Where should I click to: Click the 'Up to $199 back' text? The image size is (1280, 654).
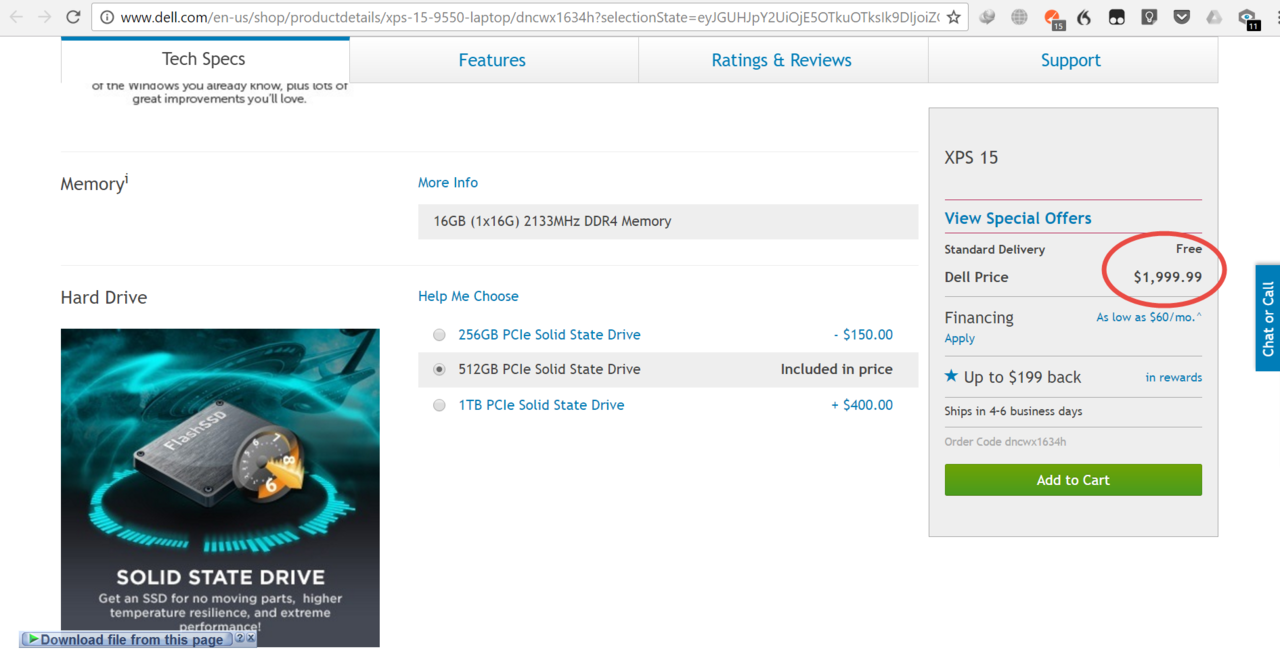pos(1023,377)
